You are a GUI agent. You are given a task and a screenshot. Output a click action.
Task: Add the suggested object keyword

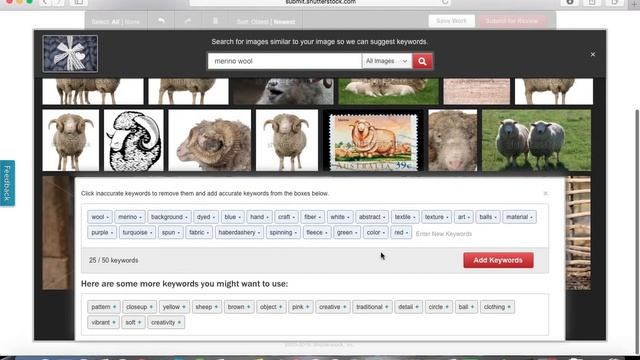click(271, 307)
